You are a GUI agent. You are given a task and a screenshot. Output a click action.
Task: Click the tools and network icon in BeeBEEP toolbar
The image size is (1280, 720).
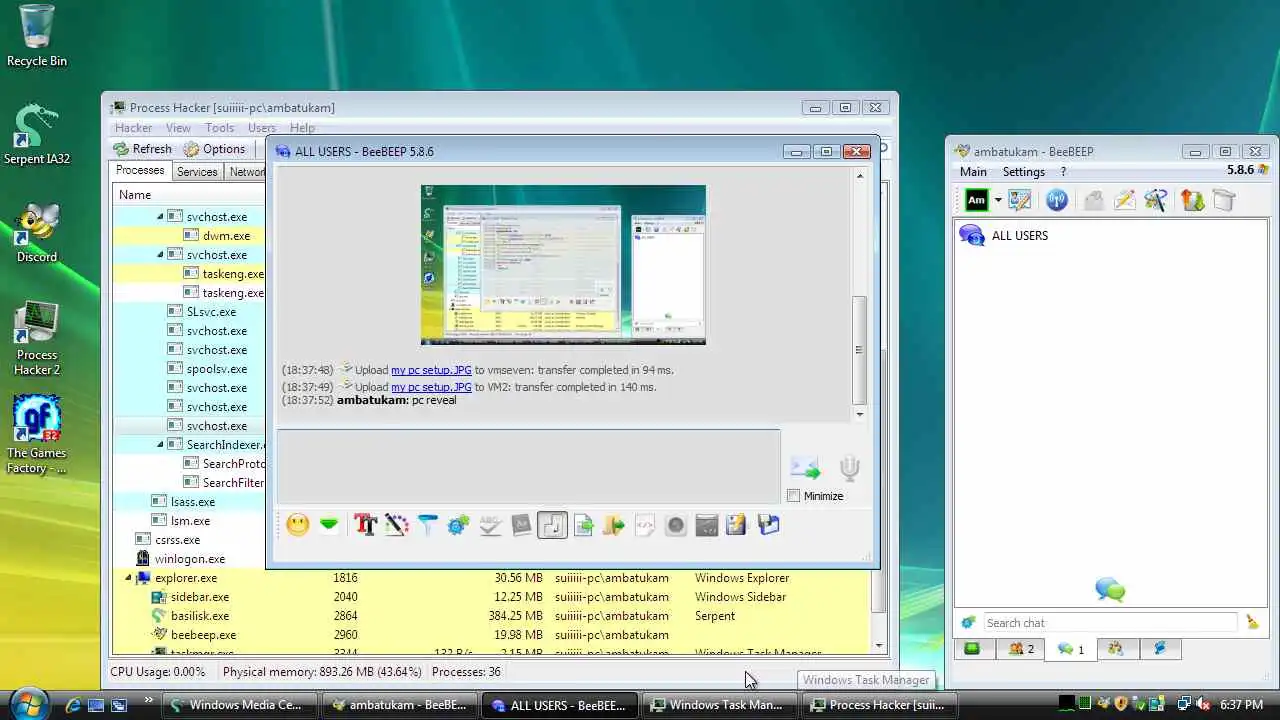pos(1155,200)
